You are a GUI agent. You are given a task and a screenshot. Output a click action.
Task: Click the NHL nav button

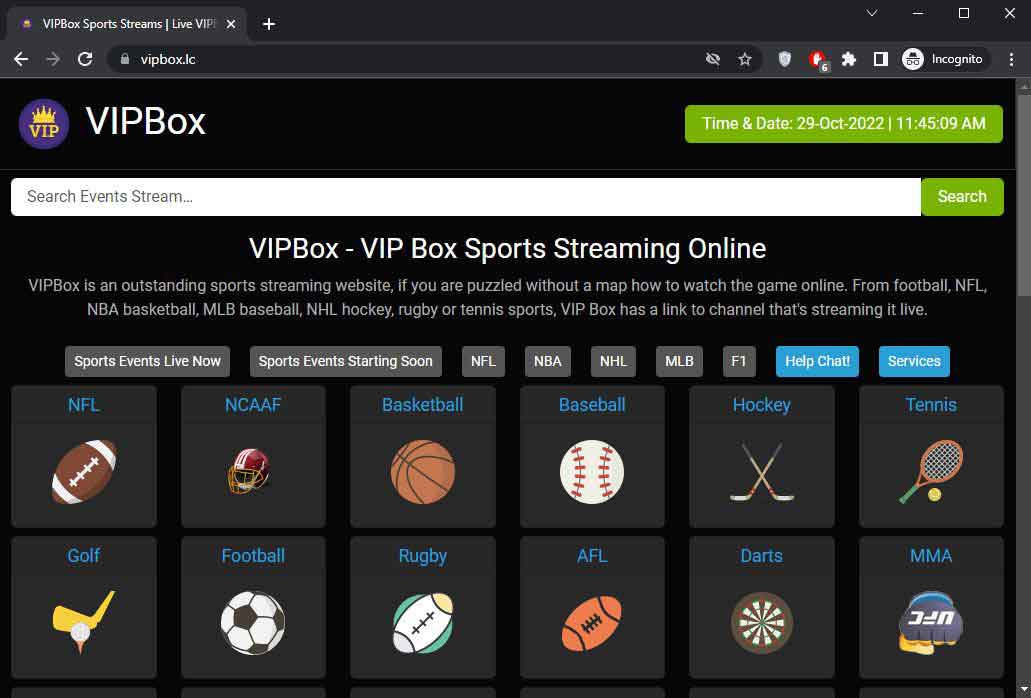click(613, 361)
